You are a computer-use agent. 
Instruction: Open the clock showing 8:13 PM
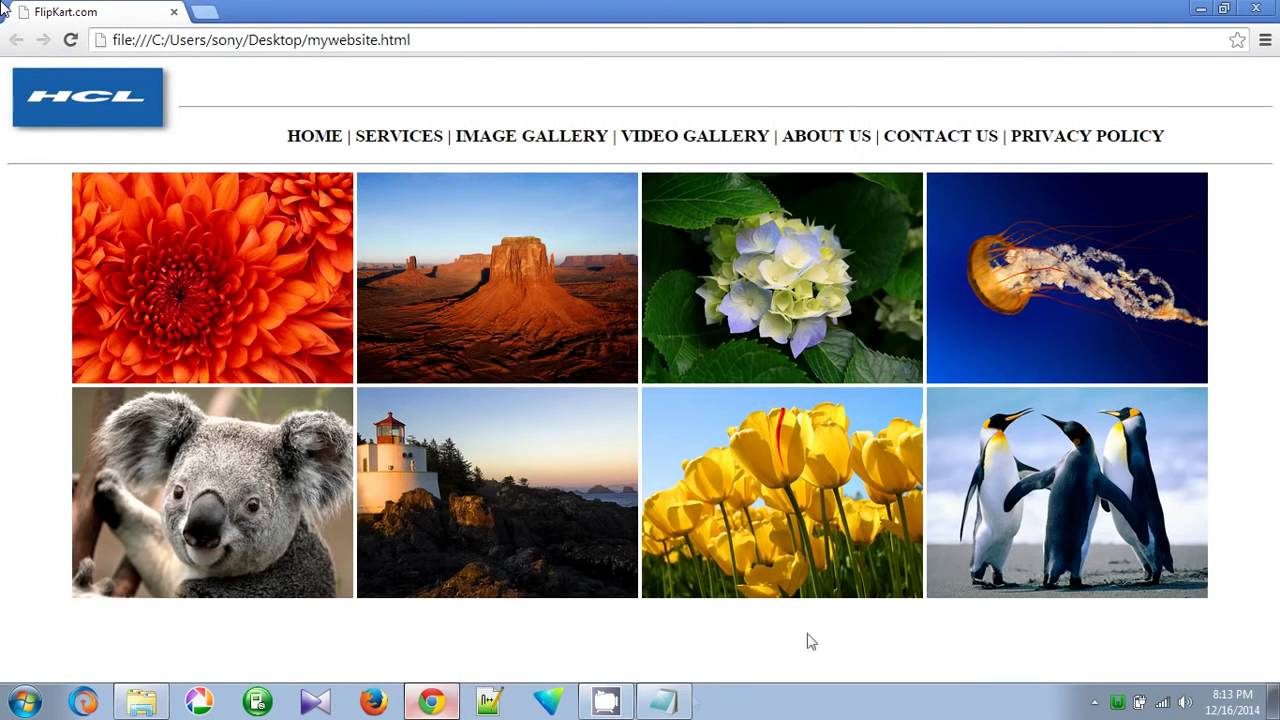pos(1232,702)
